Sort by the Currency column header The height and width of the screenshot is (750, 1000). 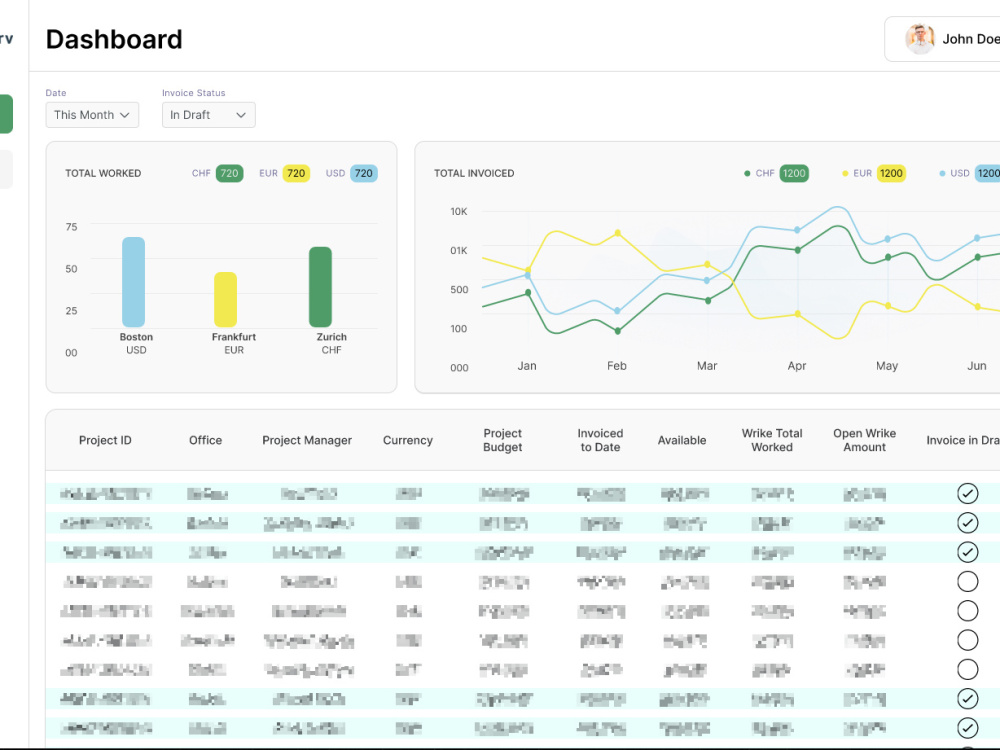(x=408, y=440)
